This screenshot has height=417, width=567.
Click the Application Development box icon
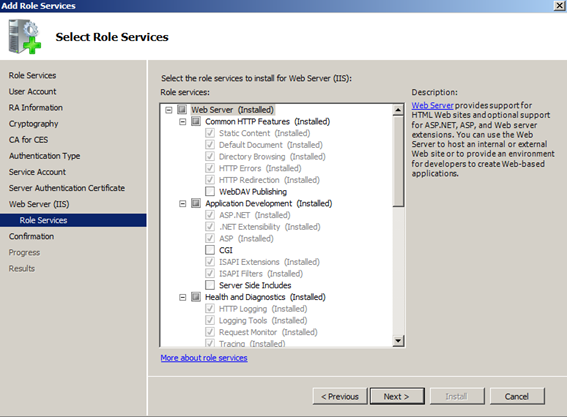(x=196, y=203)
